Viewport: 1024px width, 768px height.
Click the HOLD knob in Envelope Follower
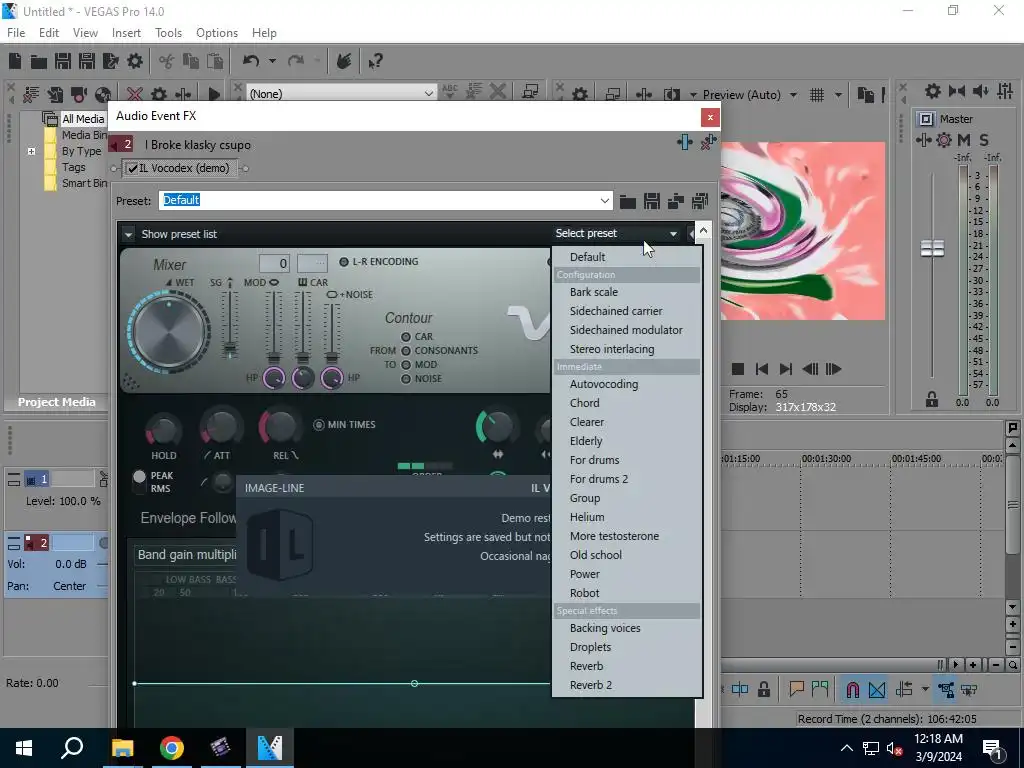pos(163,430)
